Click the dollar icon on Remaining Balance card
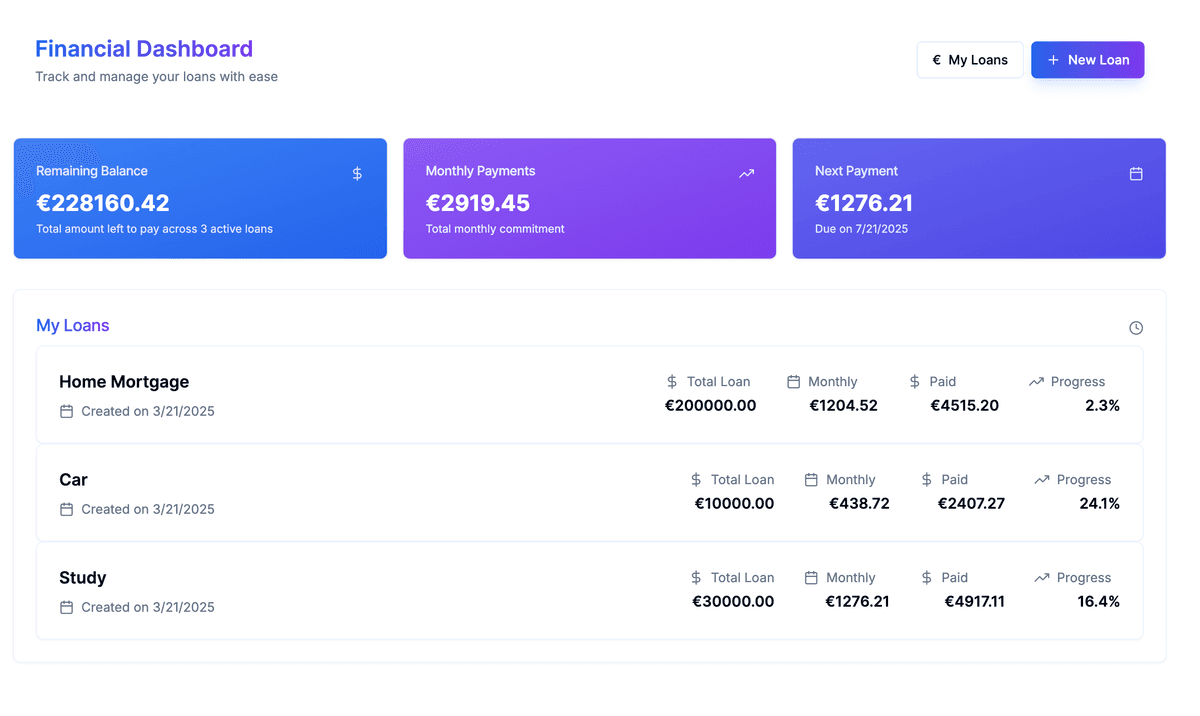The height and width of the screenshot is (716, 1200). (357, 174)
